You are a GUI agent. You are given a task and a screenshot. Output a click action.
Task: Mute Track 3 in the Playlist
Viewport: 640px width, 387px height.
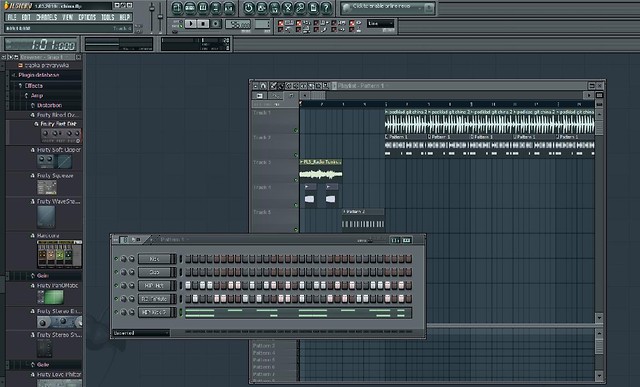pos(296,180)
